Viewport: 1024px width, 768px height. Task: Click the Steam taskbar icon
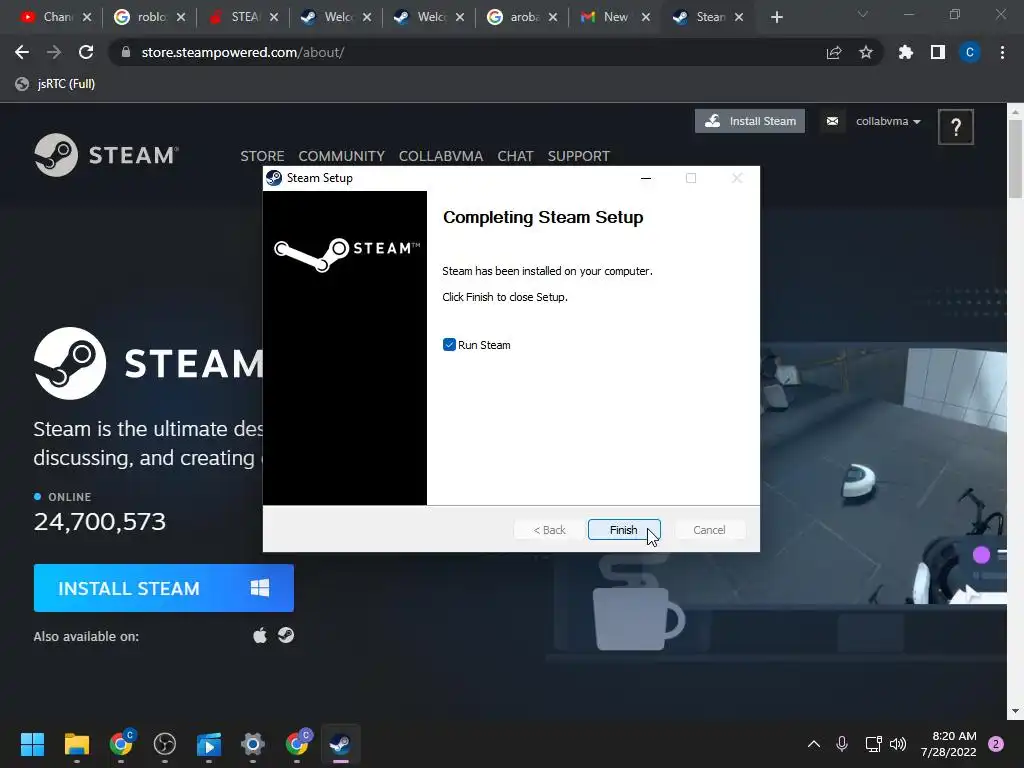click(340, 744)
